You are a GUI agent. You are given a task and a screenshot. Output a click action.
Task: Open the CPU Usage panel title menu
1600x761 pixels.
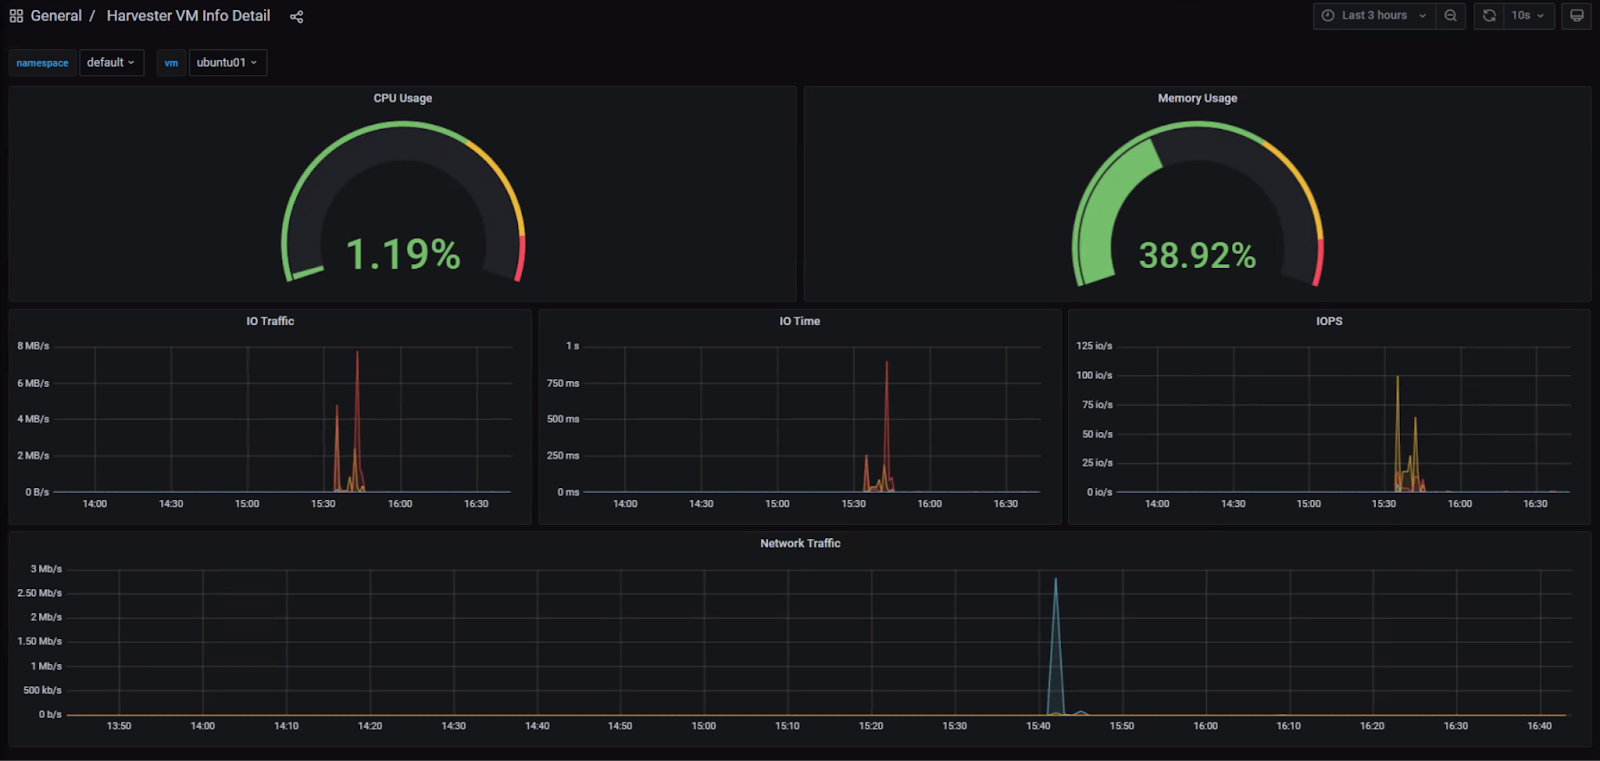403,98
